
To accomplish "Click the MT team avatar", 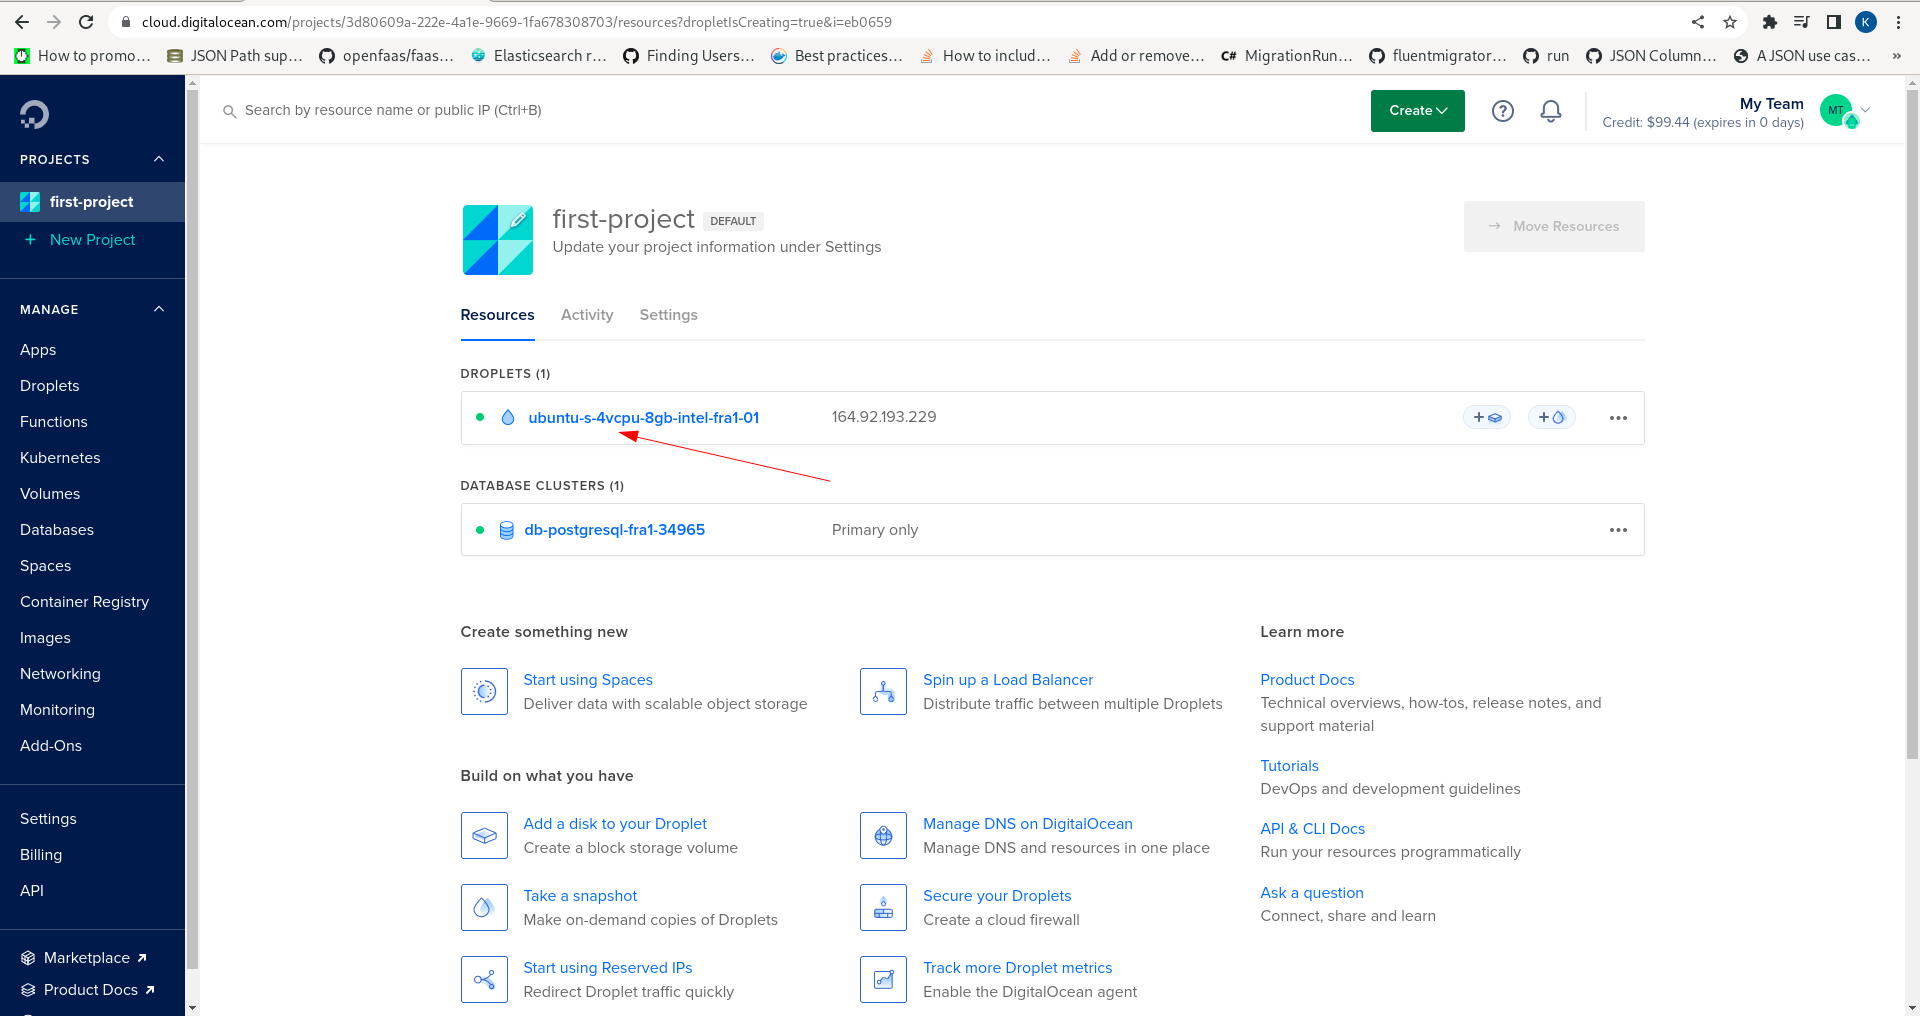I will [x=1837, y=110].
